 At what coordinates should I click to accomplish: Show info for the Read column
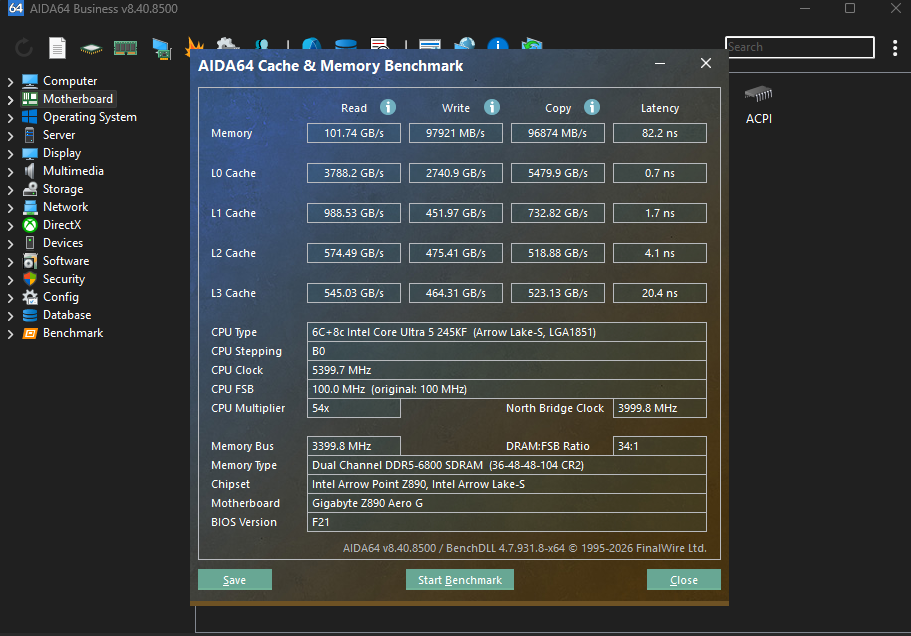tap(388, 107)
